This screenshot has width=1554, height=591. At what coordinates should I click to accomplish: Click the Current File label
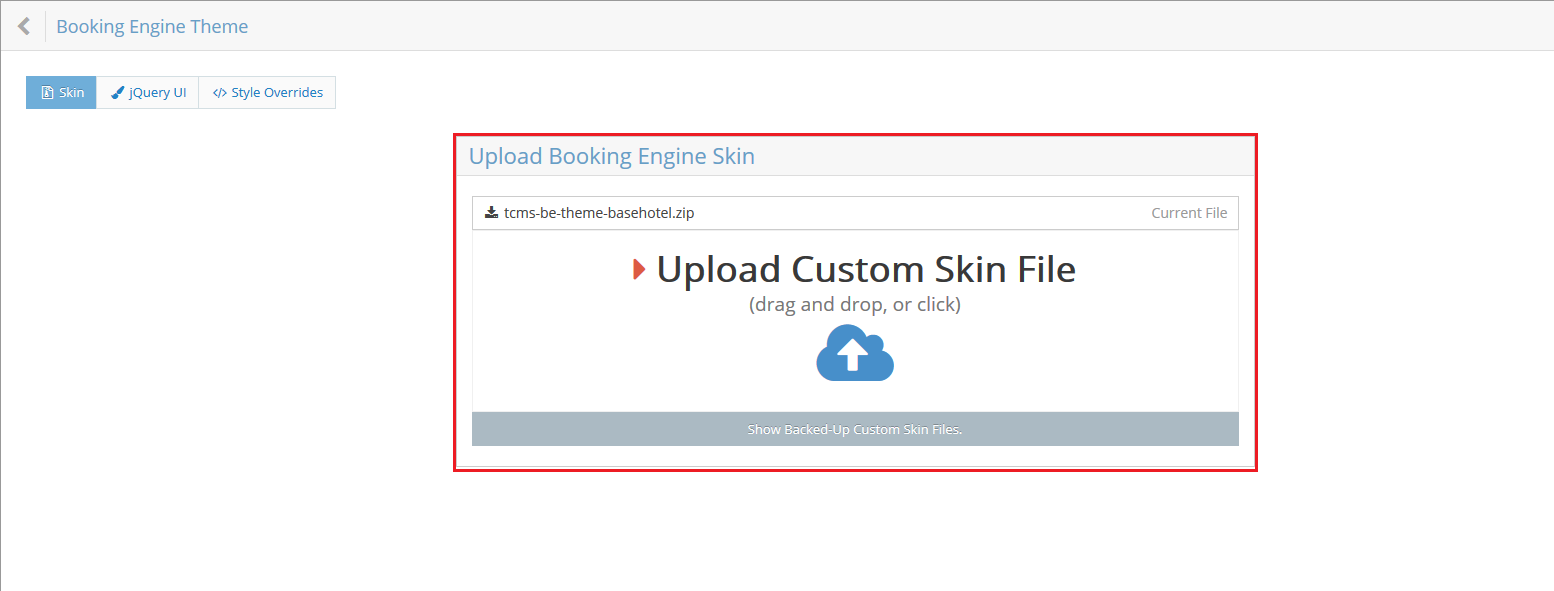(1189, 212)
